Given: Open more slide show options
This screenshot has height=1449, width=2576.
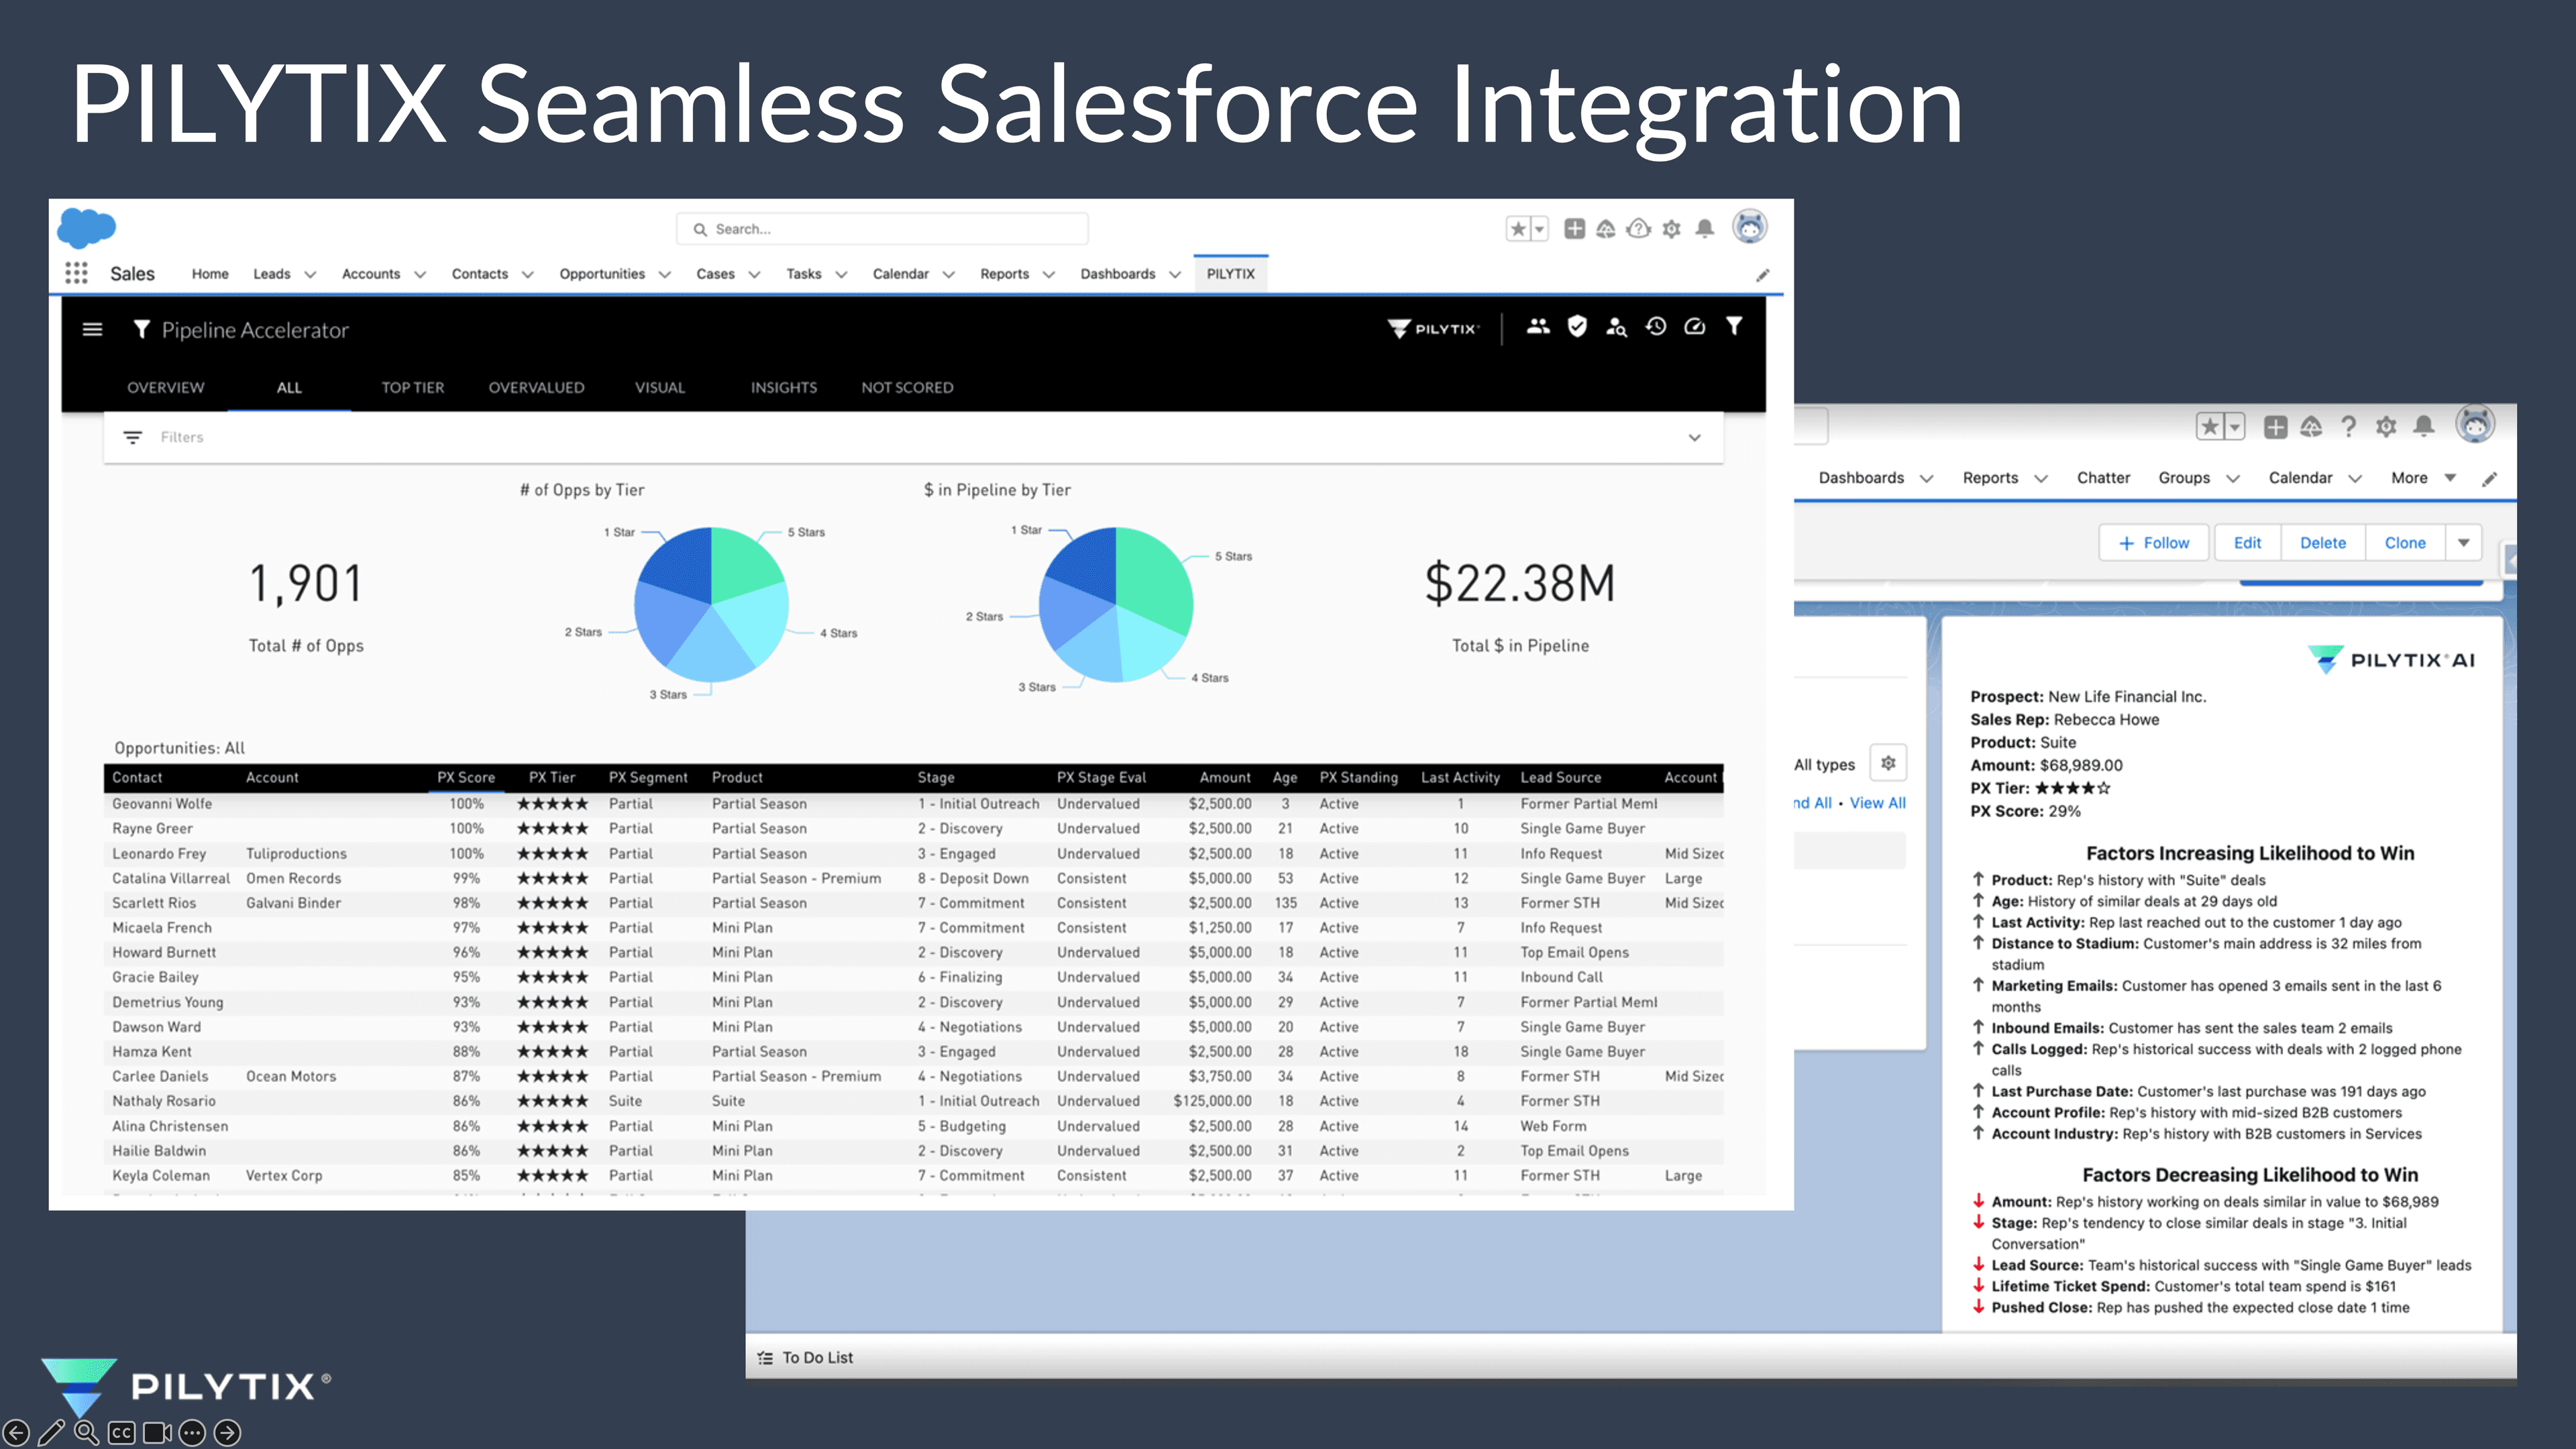Looking at the screenshot, I should point(192,1433).
